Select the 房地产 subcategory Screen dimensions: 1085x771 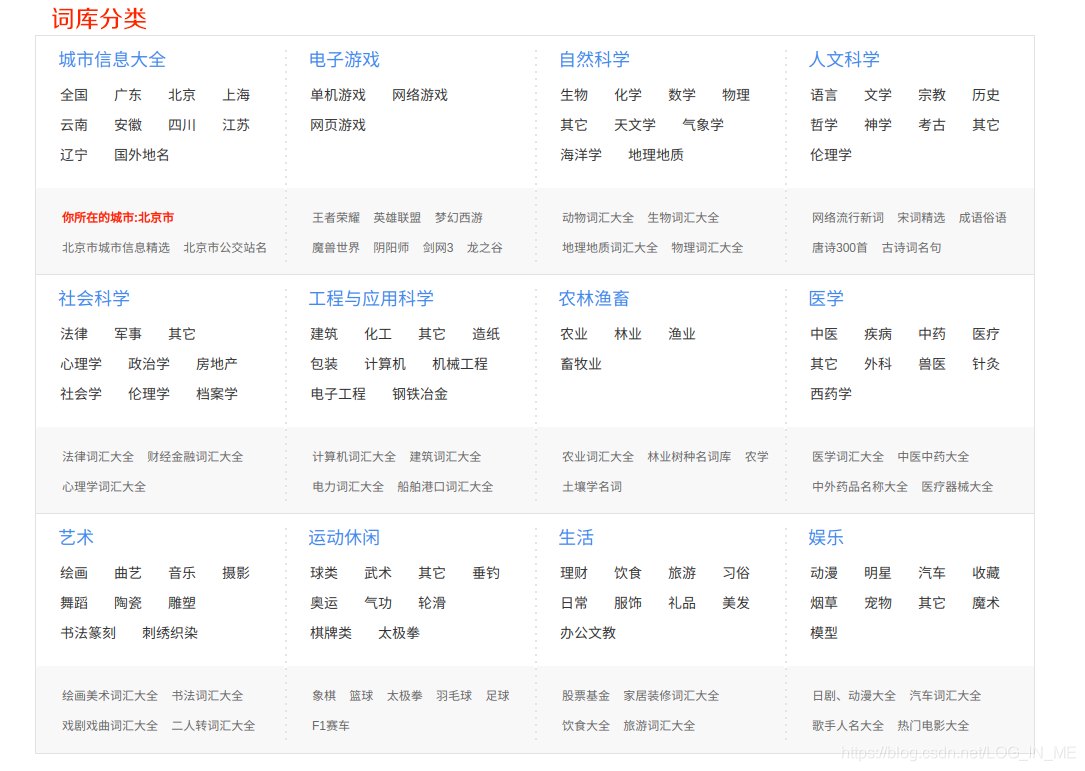tap(217, 364)
